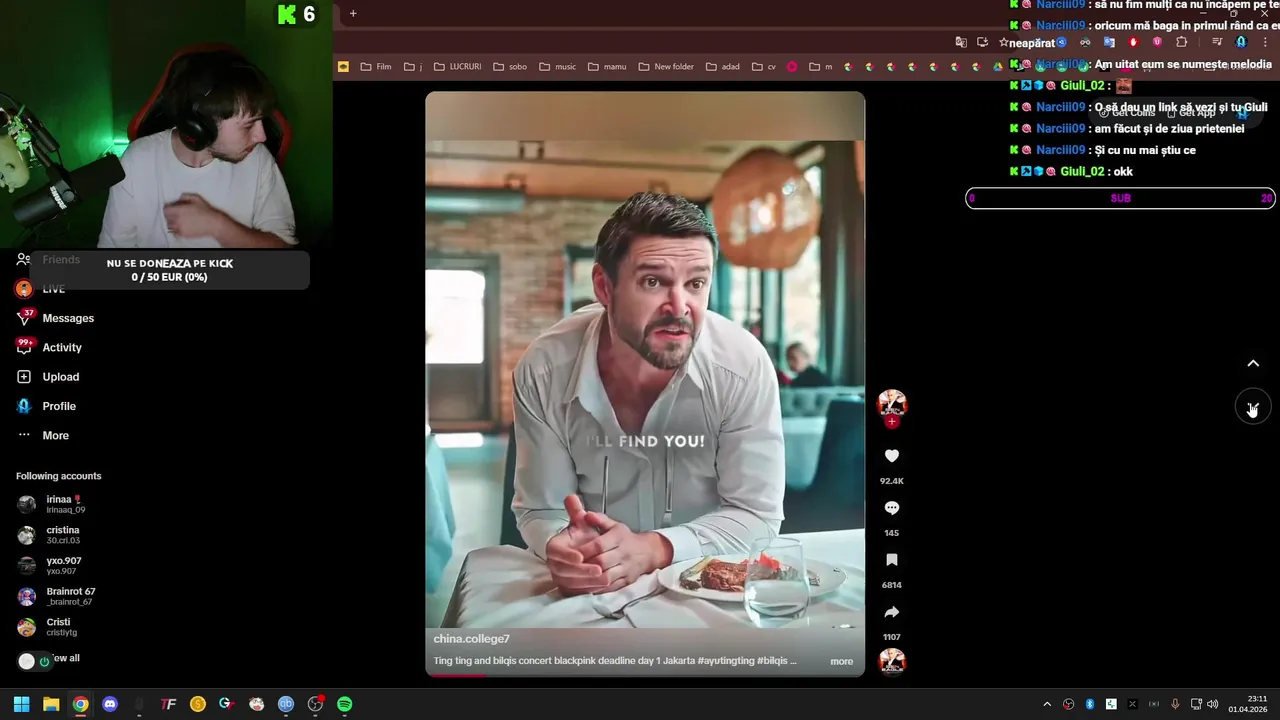Open OBS Studio from taskbar

(315, 704)
